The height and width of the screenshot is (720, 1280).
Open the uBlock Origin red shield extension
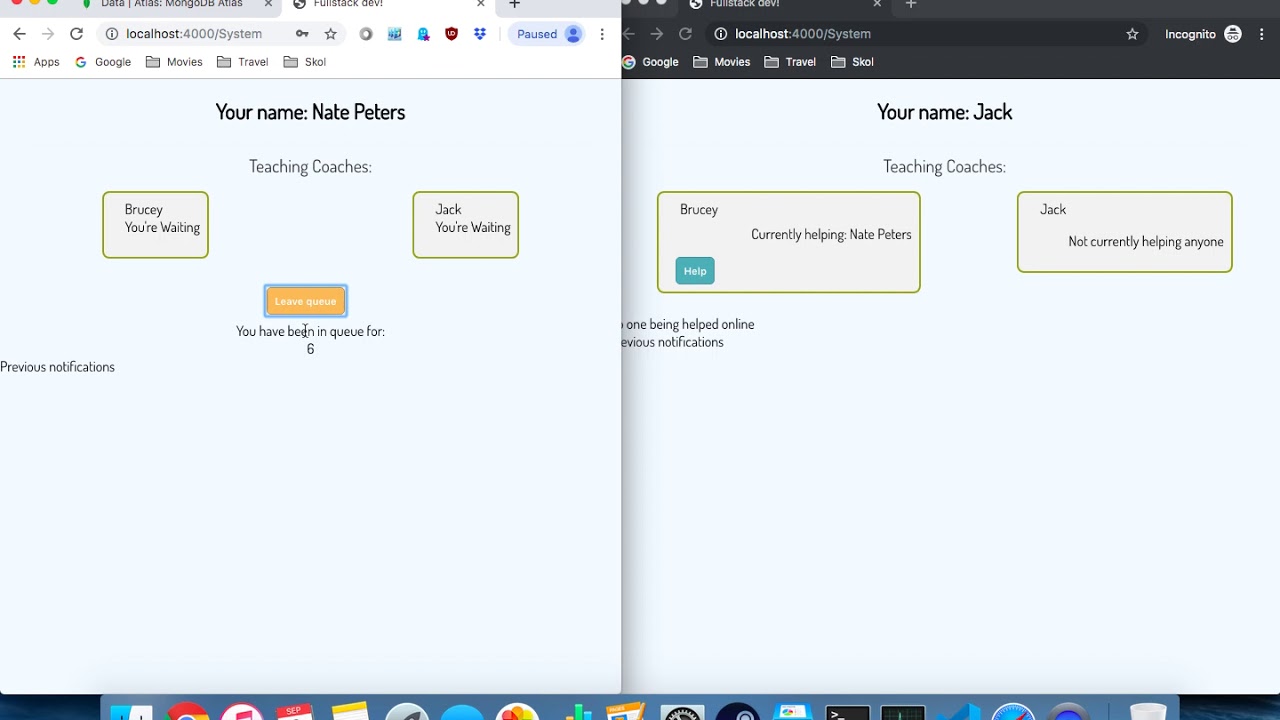click(x=452, y=34)
